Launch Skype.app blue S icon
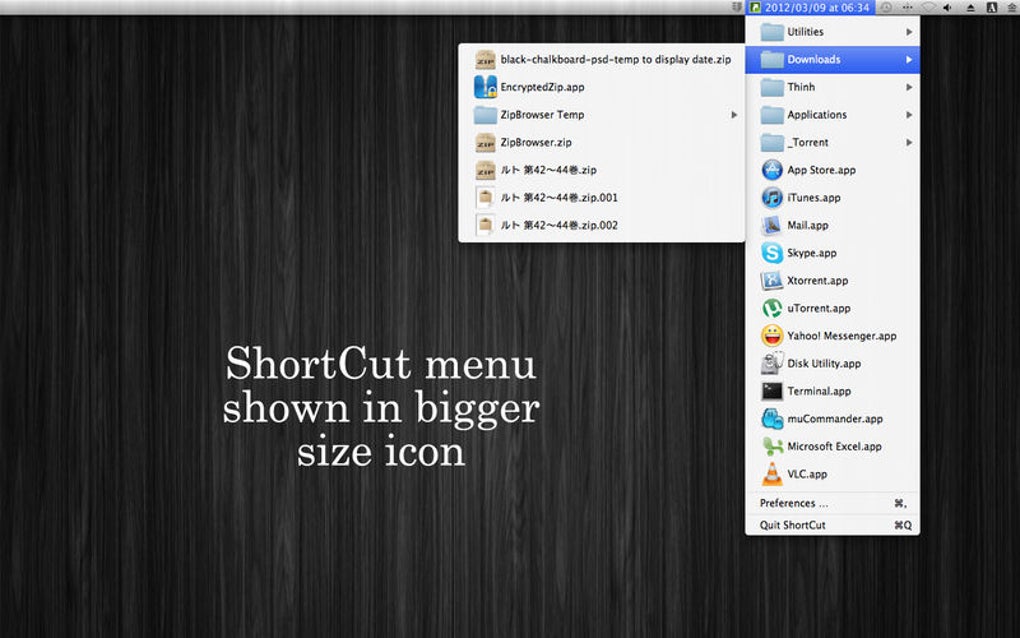Viewport: 1020px width, 638px height. pyautogui.click(x=772, y=252)
